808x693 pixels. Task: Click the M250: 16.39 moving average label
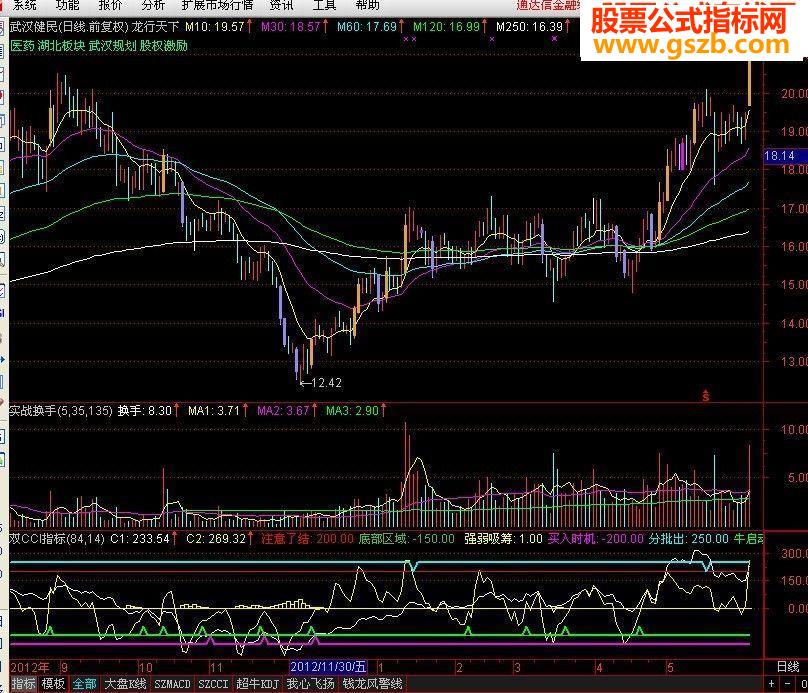click(533, 26)
